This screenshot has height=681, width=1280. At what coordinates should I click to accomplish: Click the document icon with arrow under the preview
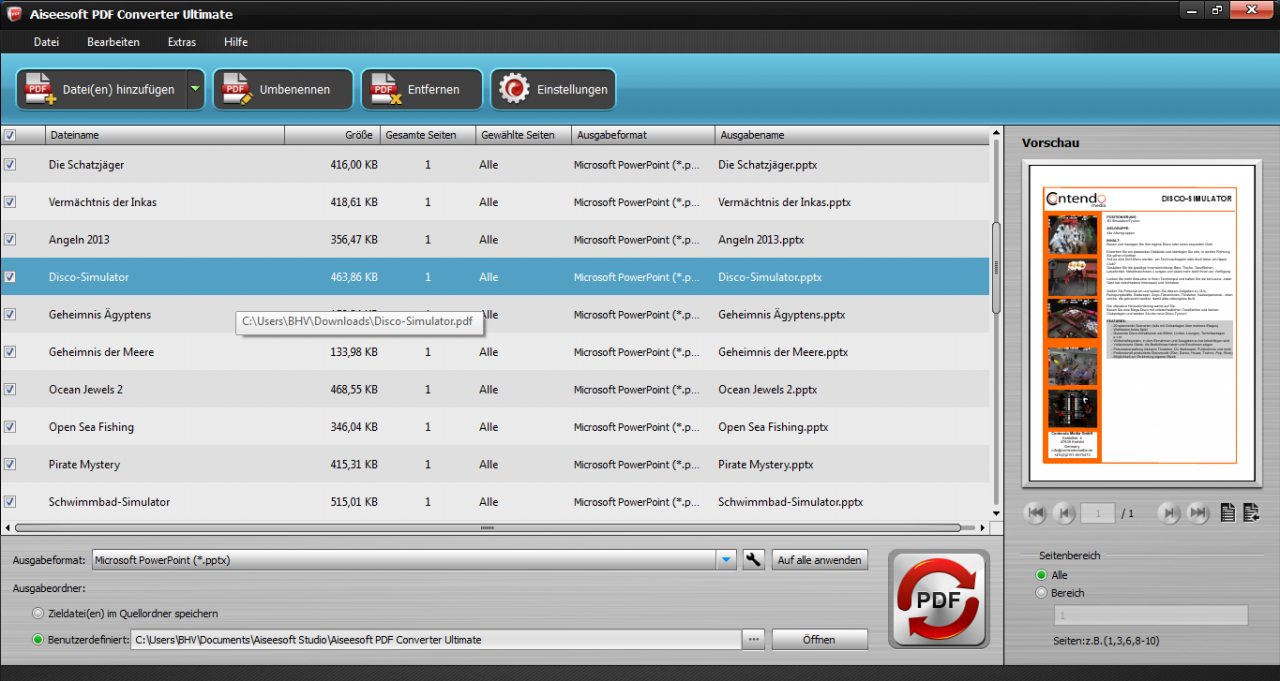tap(1251, 513)
